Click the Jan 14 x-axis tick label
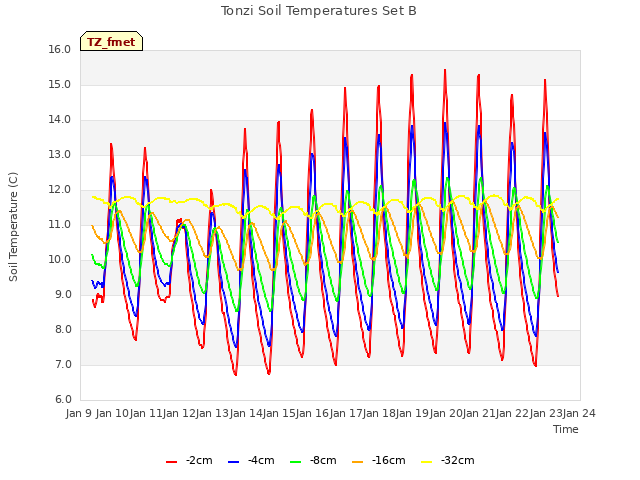This screenshot has width=640, height=480. coord(246,413)
